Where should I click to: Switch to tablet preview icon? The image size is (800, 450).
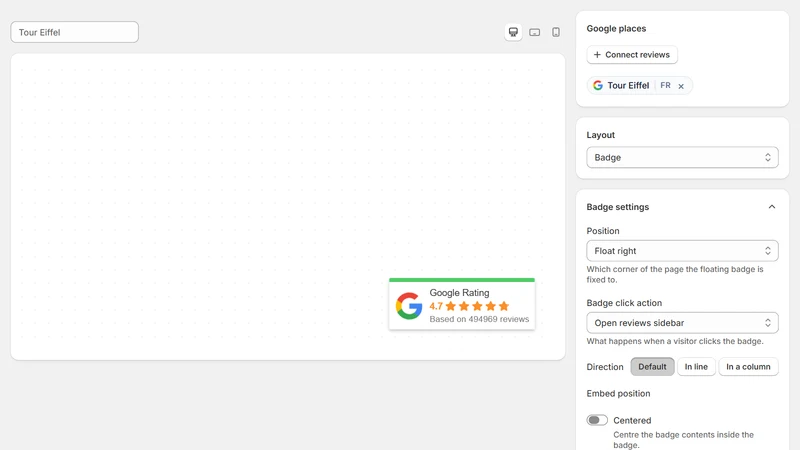(x=535, y=32)
